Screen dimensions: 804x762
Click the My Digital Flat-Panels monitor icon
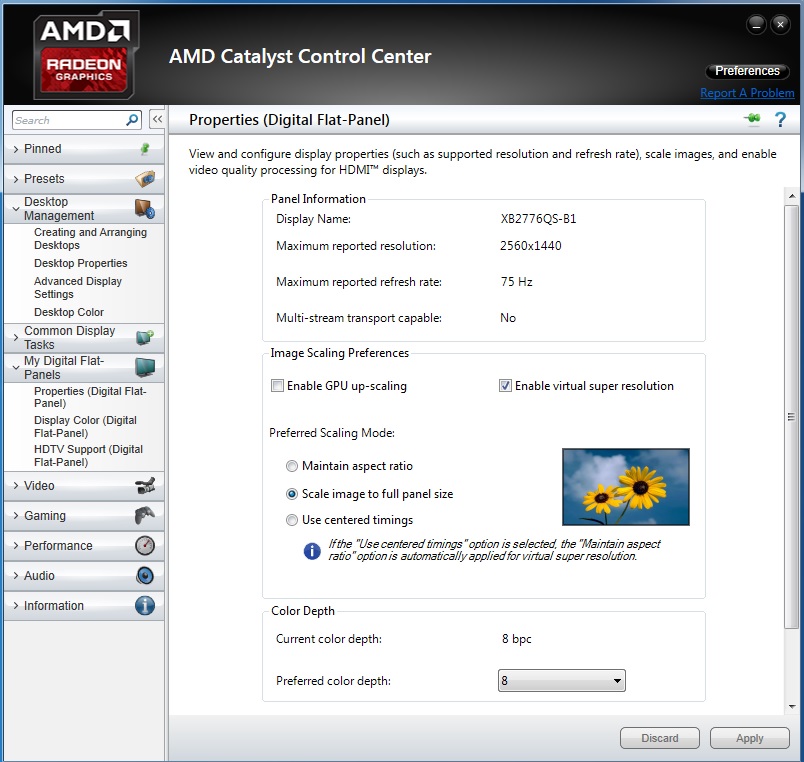point(145,367)
